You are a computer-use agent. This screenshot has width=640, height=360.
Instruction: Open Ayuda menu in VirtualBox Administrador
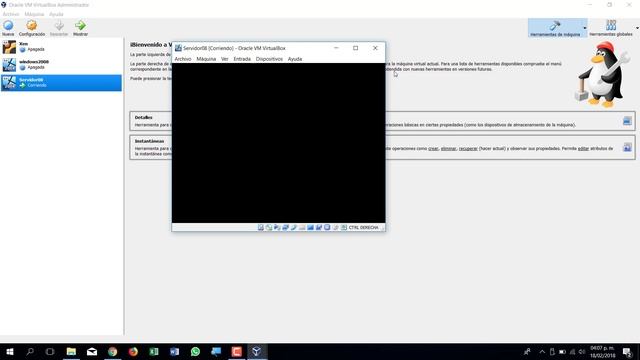point(56,14)
